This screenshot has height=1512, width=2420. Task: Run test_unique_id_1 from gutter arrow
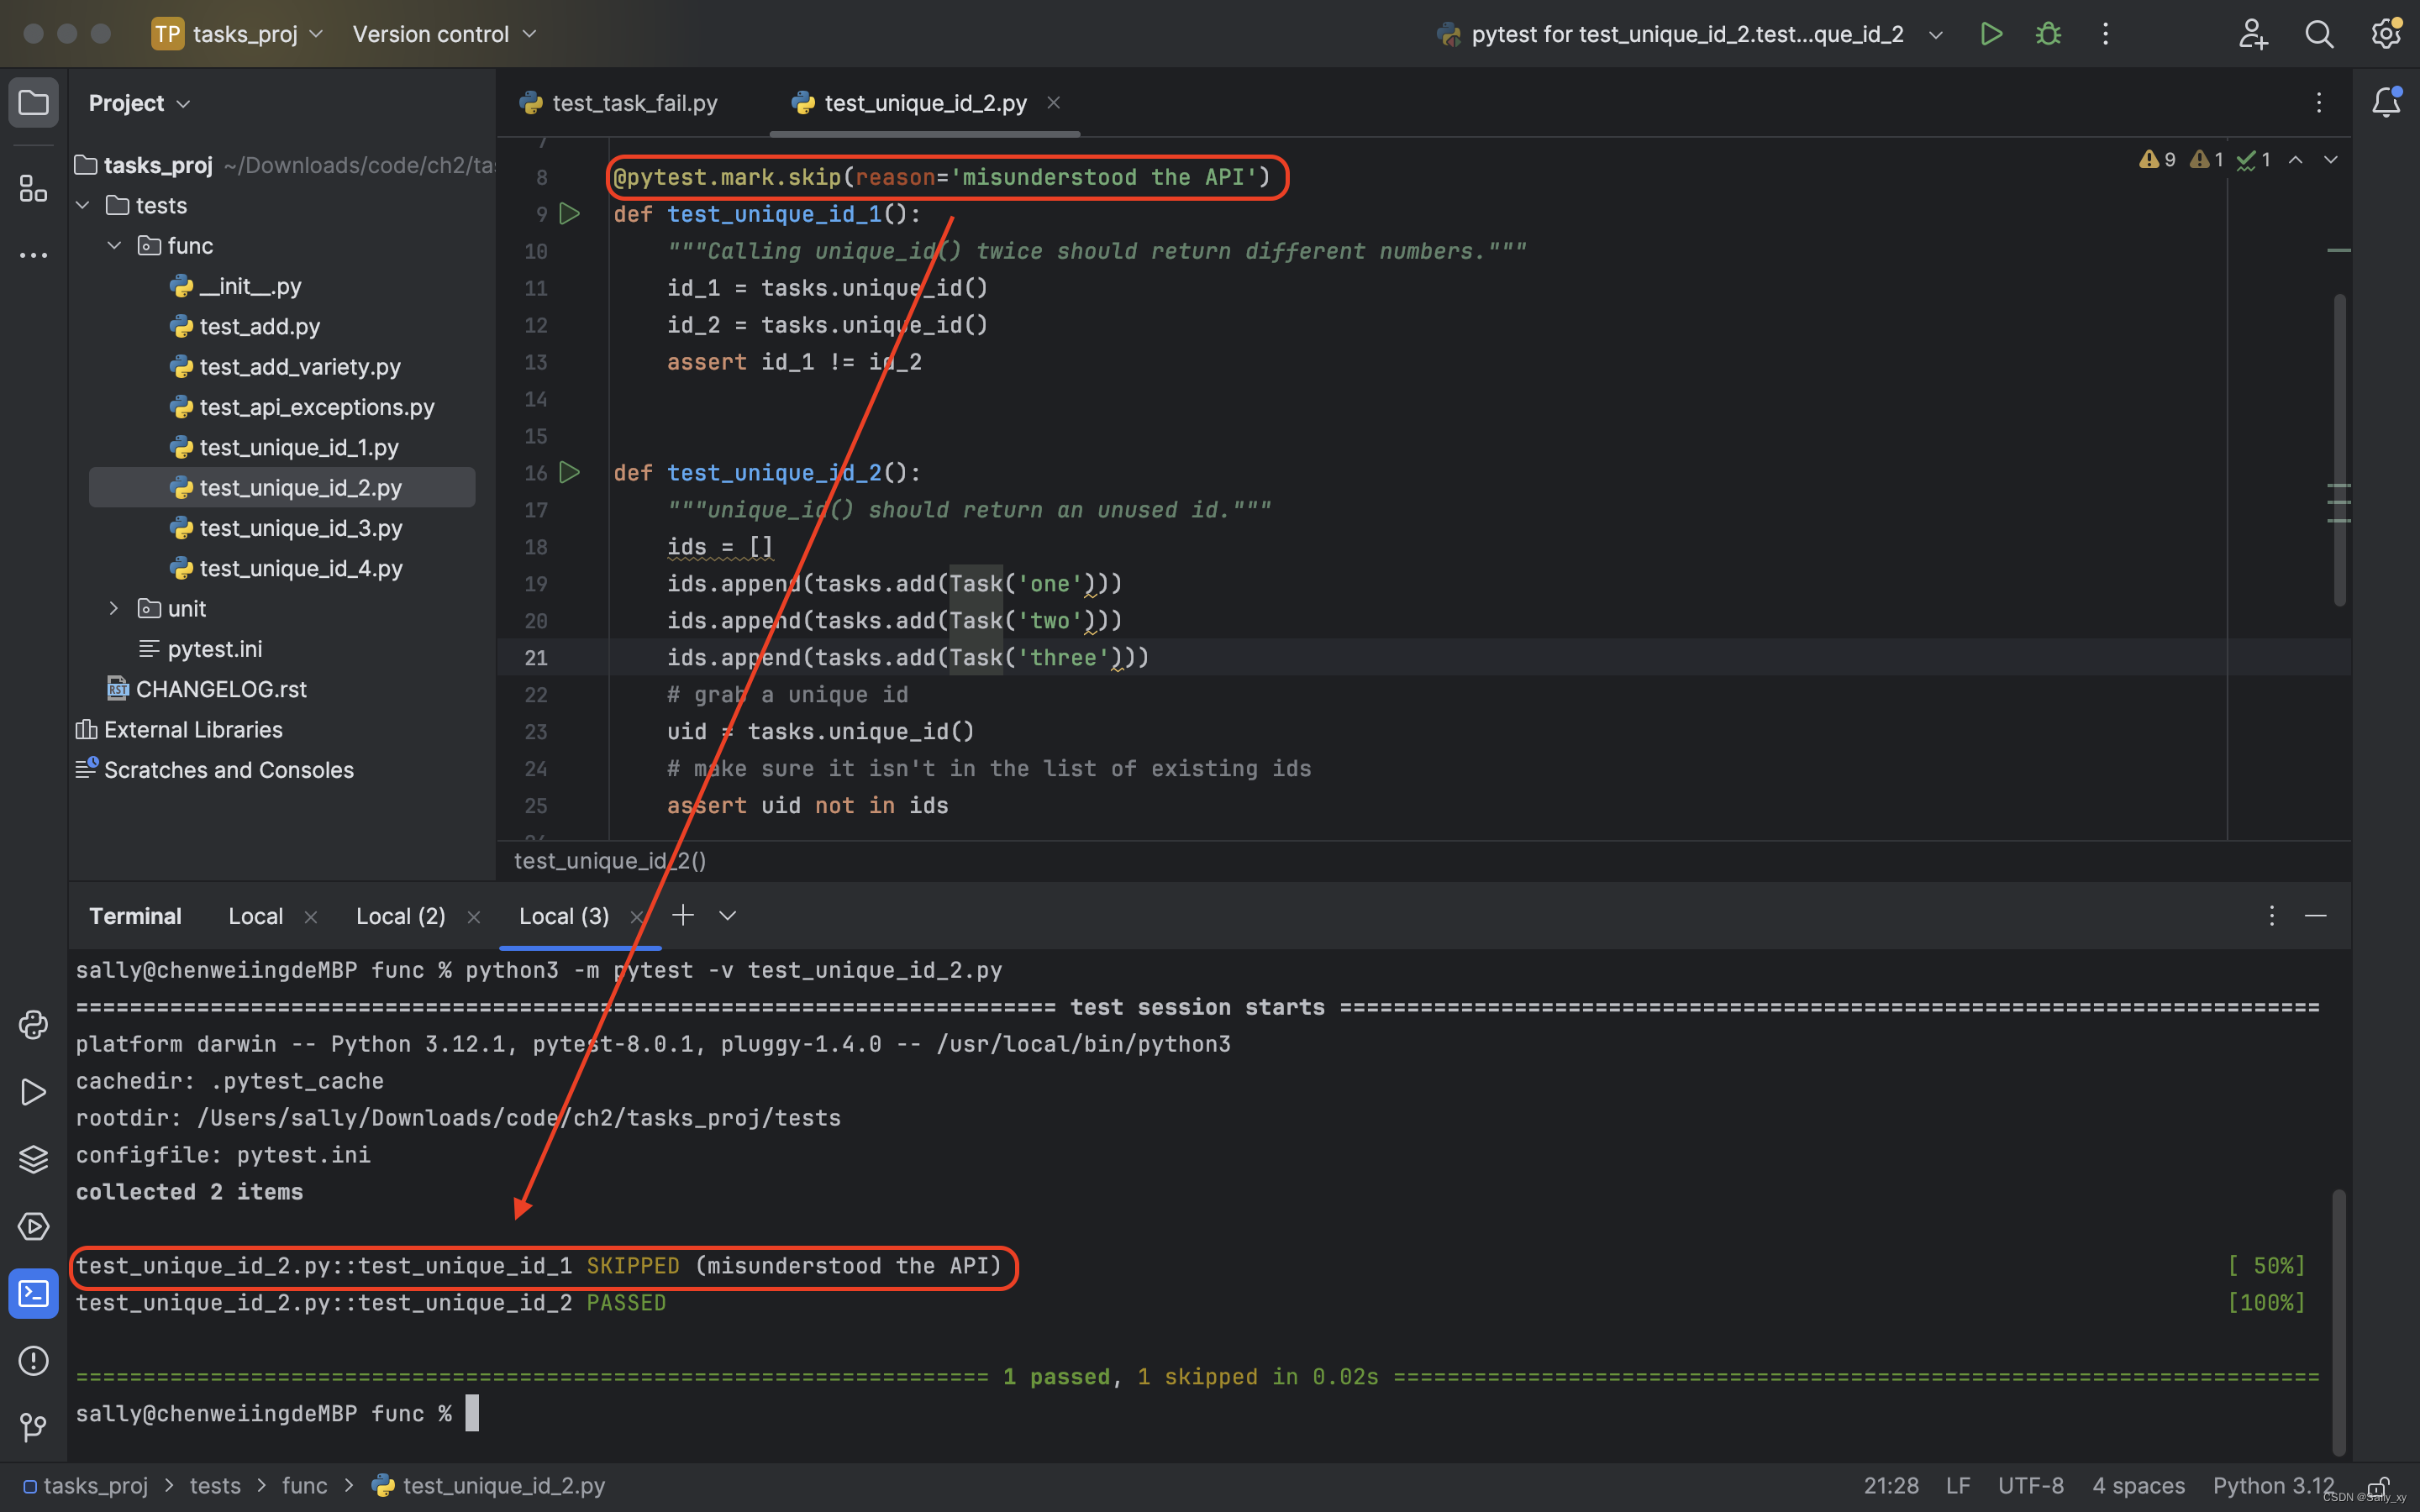(569, 214)
